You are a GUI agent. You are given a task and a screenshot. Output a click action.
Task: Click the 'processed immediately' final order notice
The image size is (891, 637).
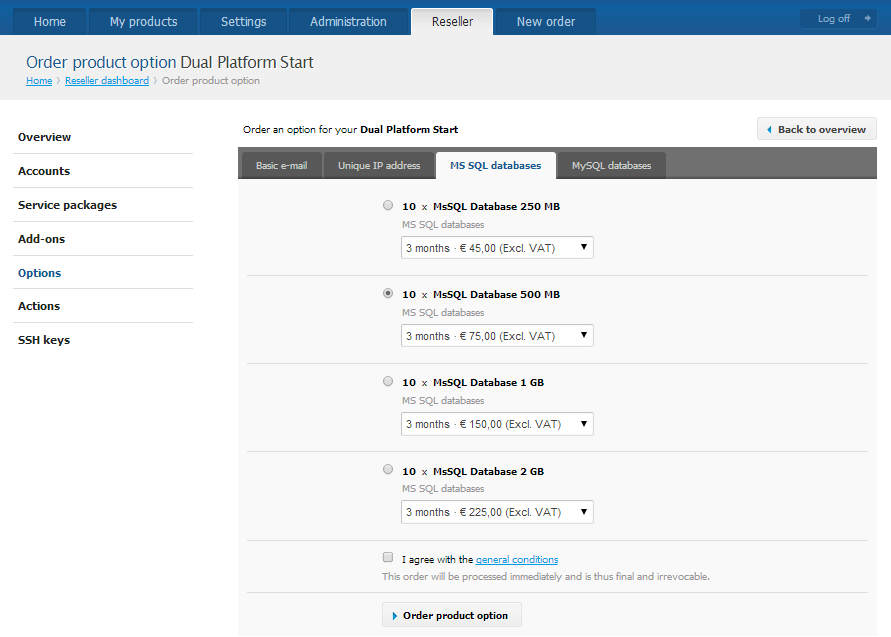click(546, 576)
